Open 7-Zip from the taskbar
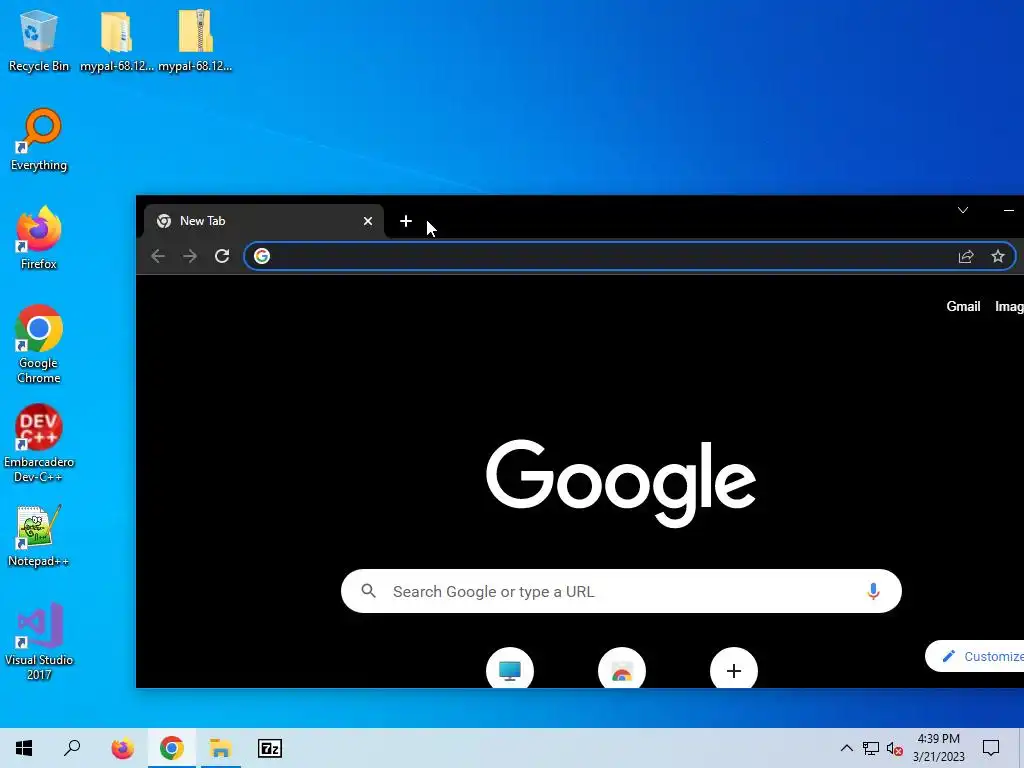 (x=270, y=748)
